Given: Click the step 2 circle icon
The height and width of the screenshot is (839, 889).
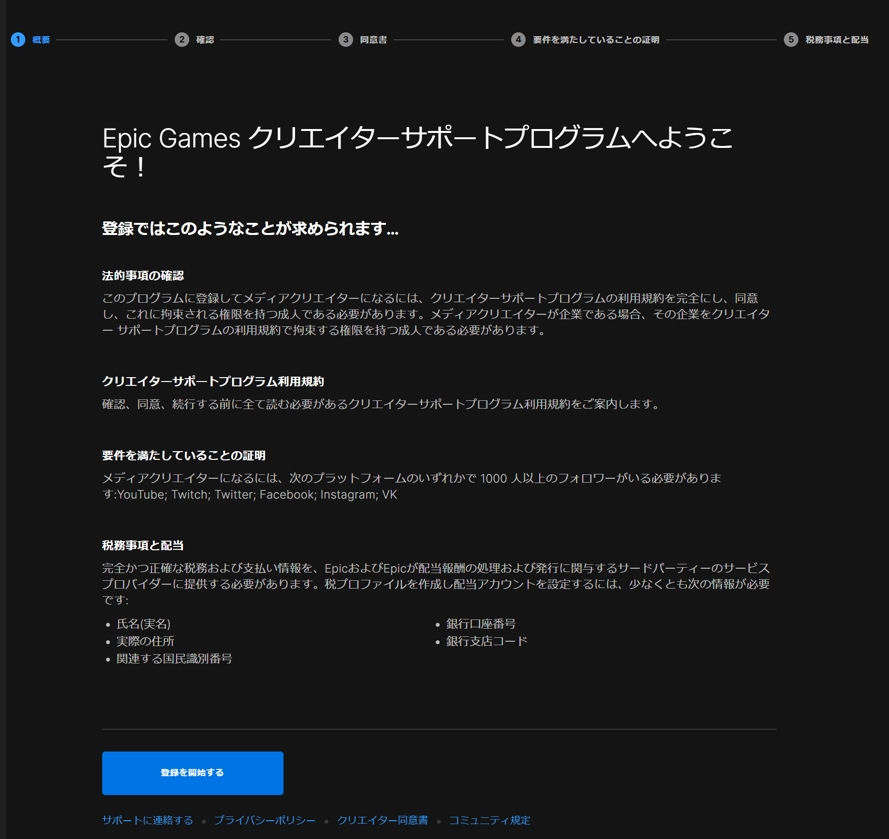Looking at the screenshot, I should click(181, 40).
